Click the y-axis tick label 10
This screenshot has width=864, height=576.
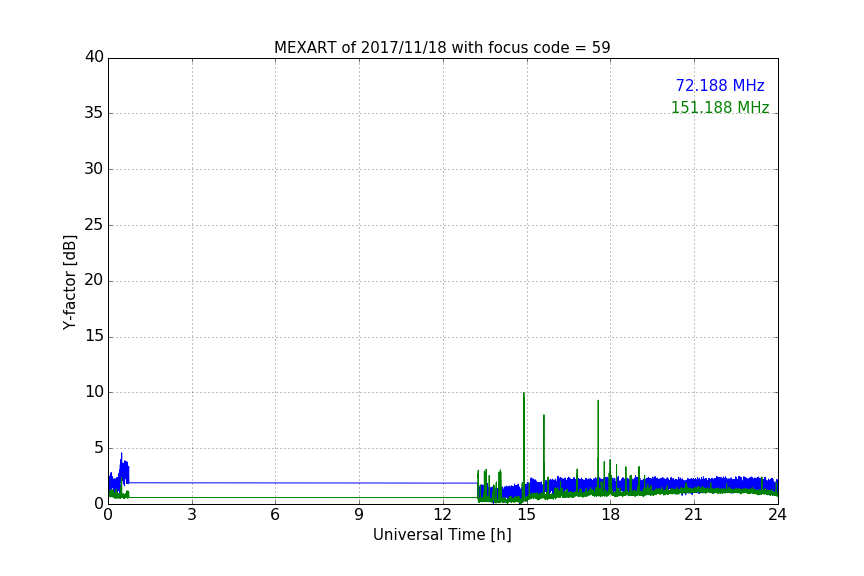coord(94,392)
